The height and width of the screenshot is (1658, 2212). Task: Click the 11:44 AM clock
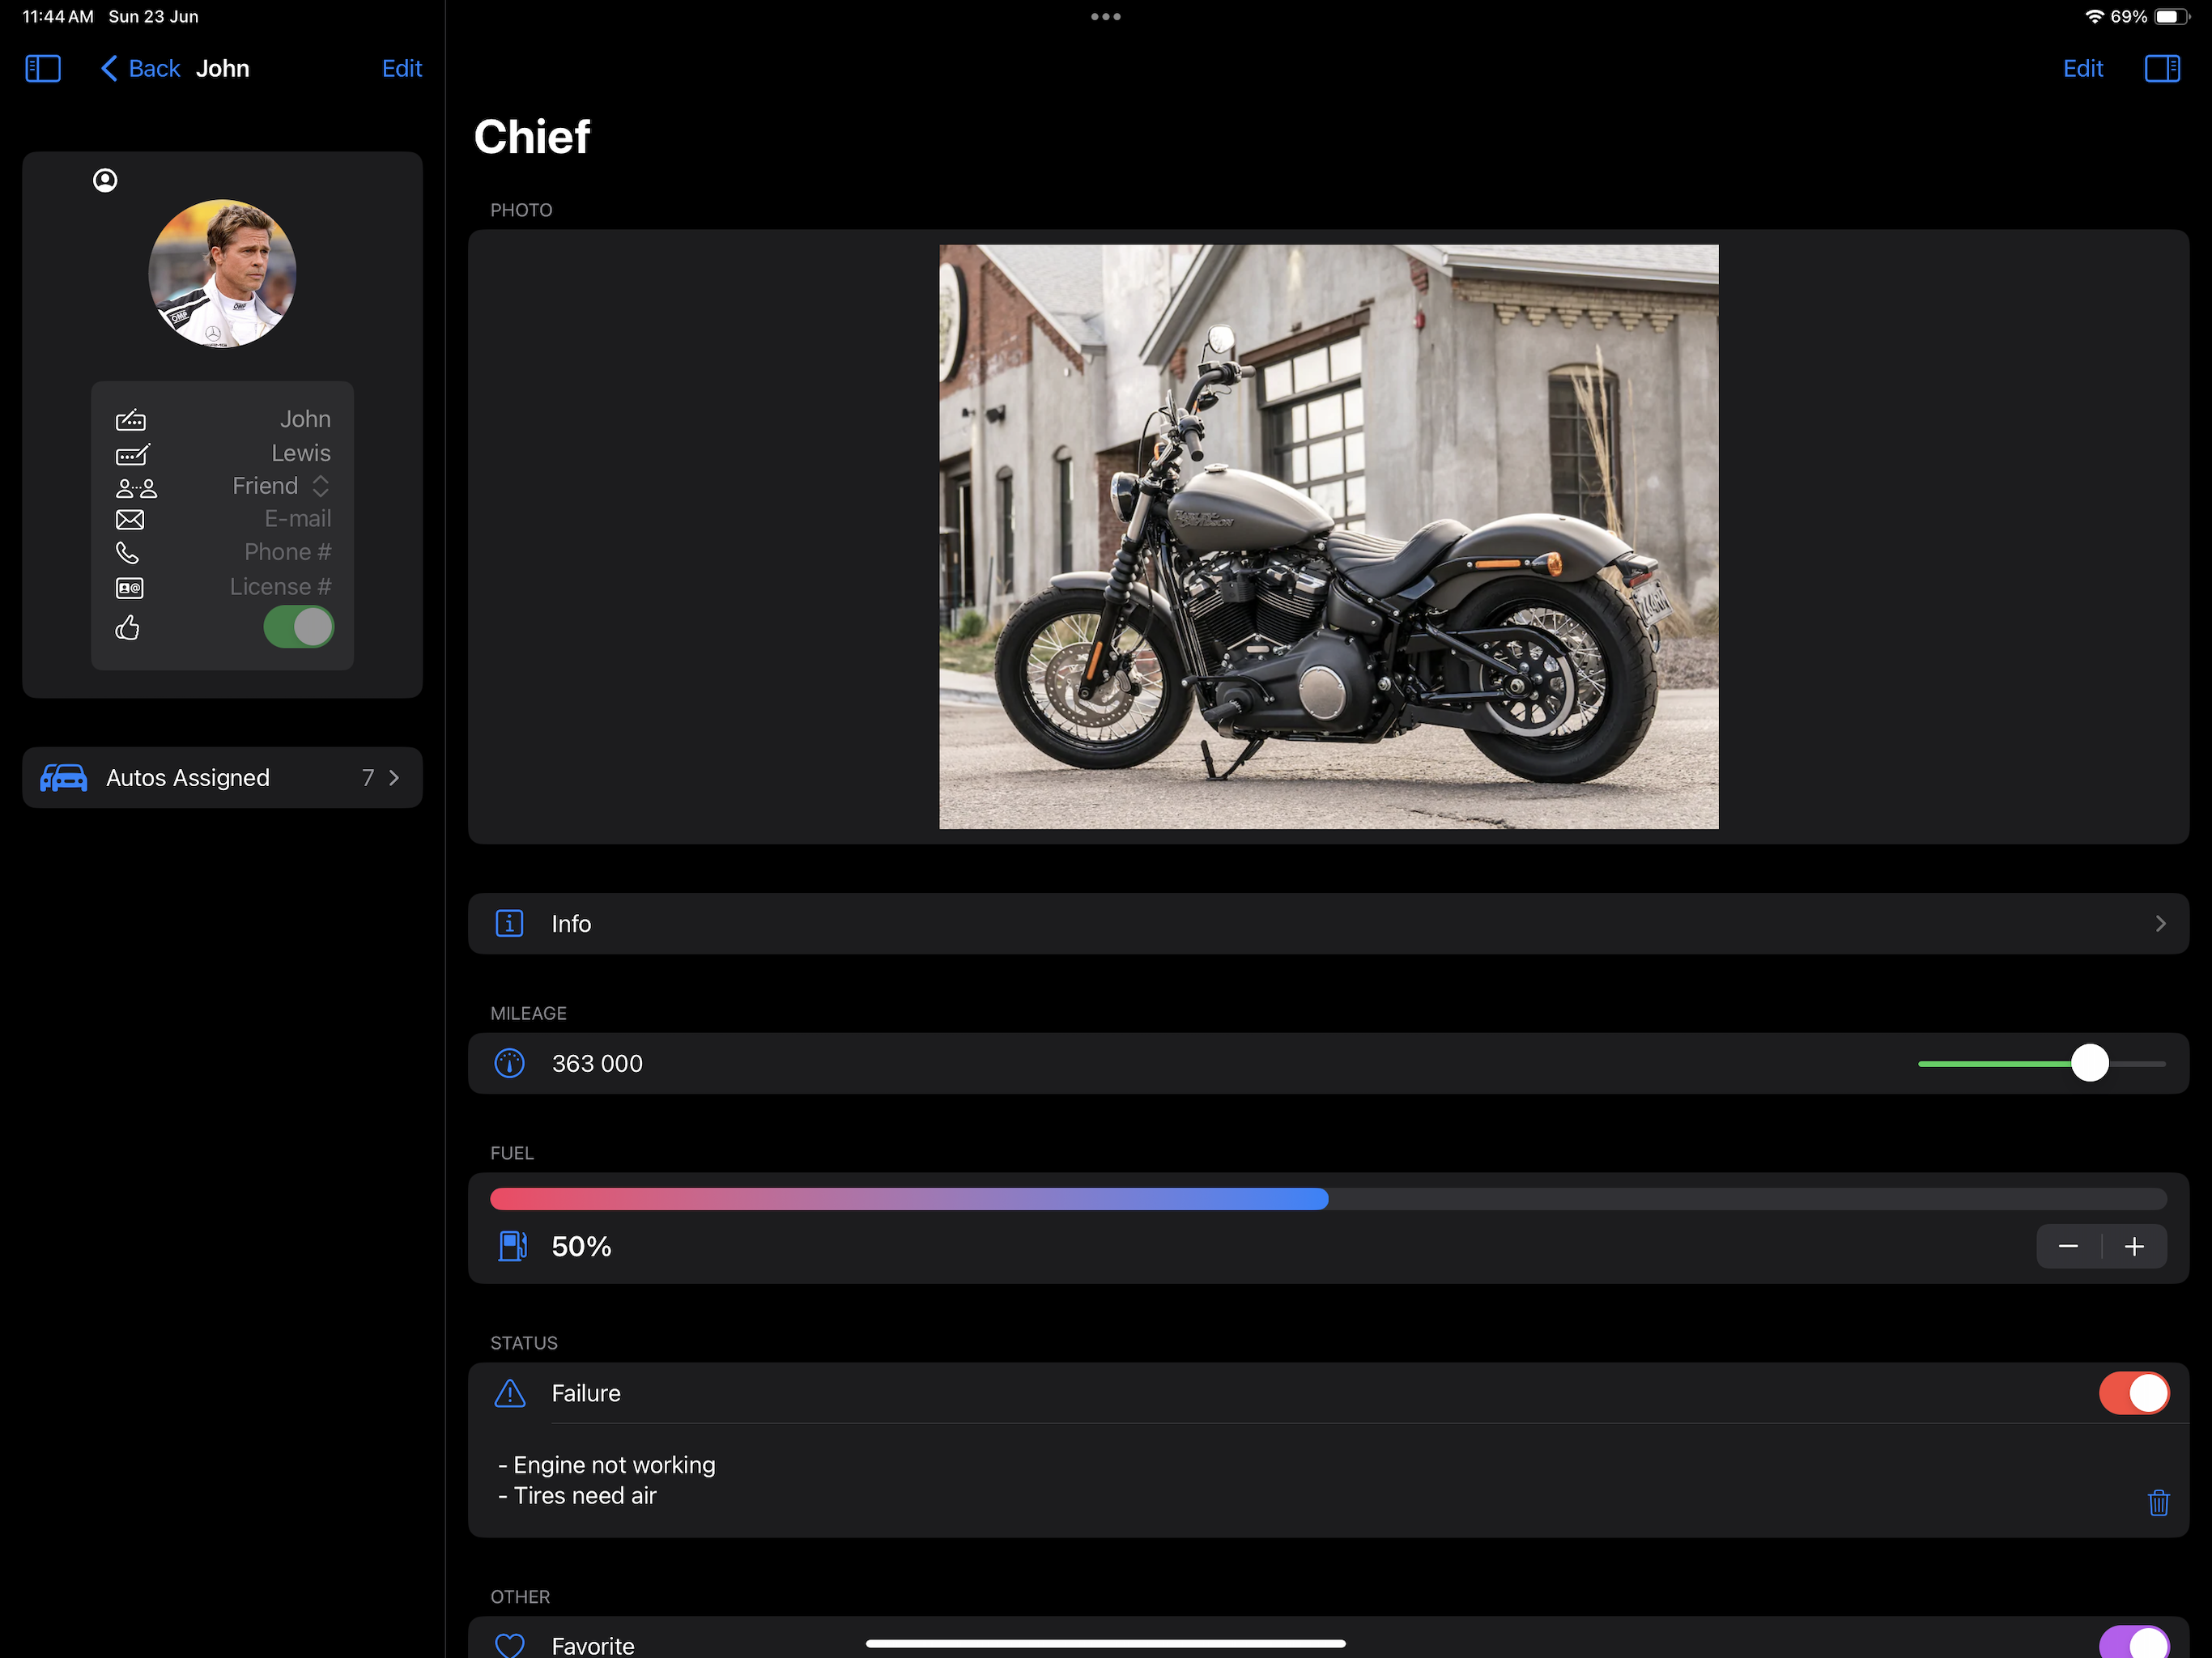(58, 17)
